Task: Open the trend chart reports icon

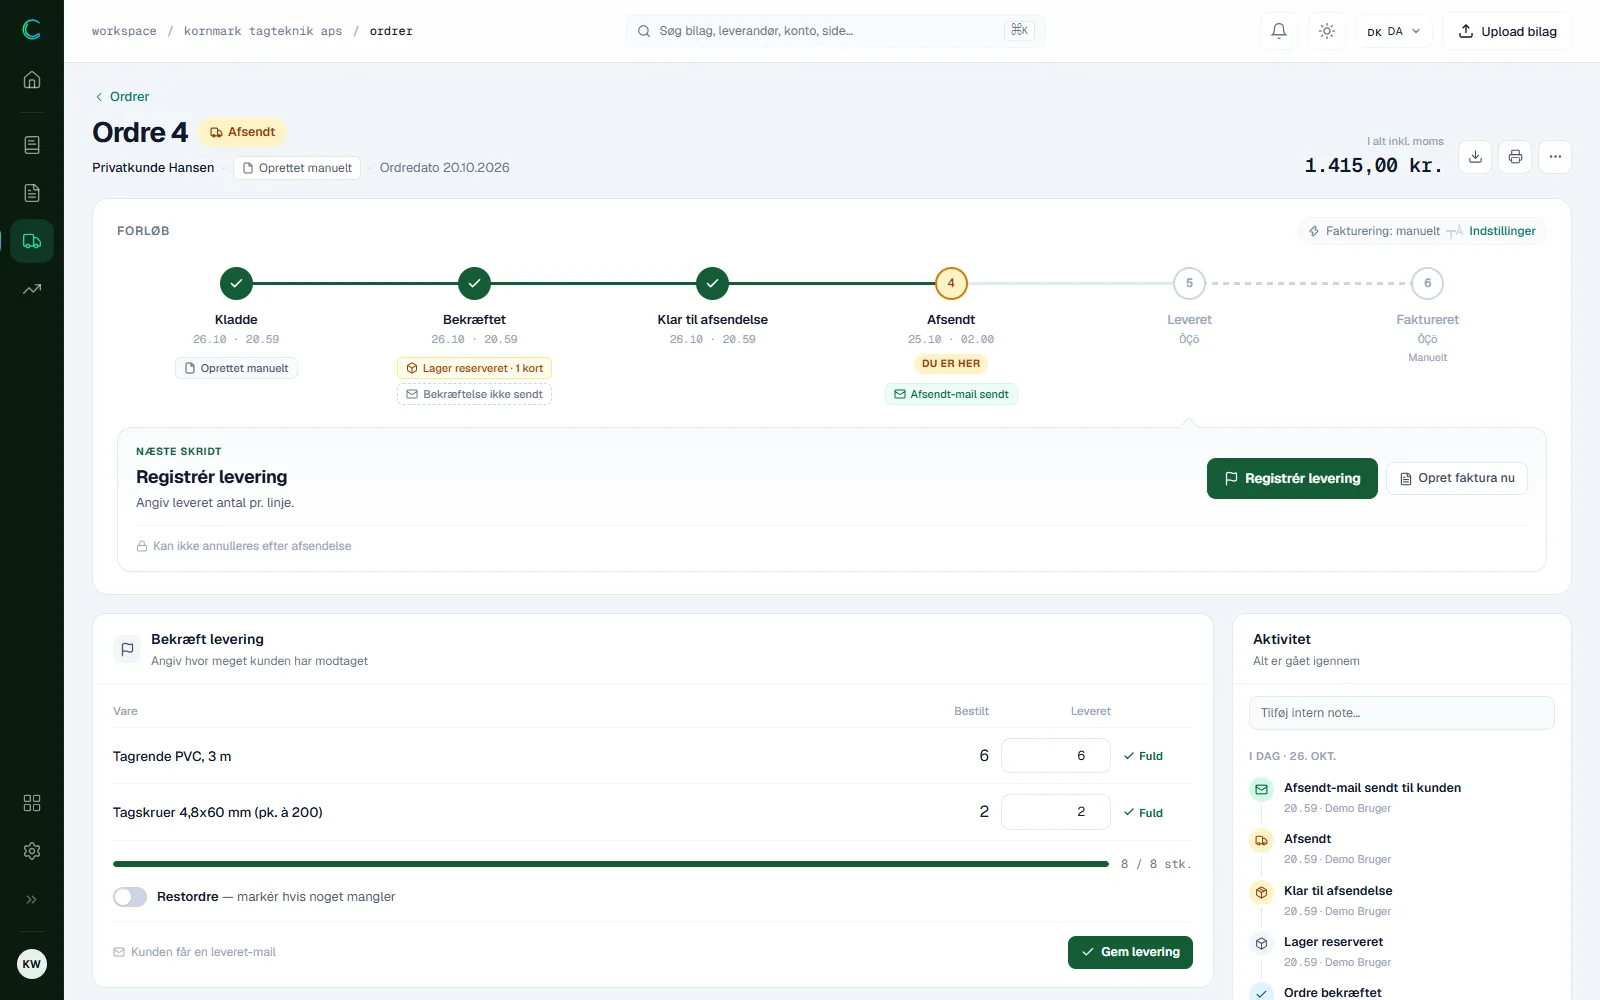Action: click(x=32, y=289)
